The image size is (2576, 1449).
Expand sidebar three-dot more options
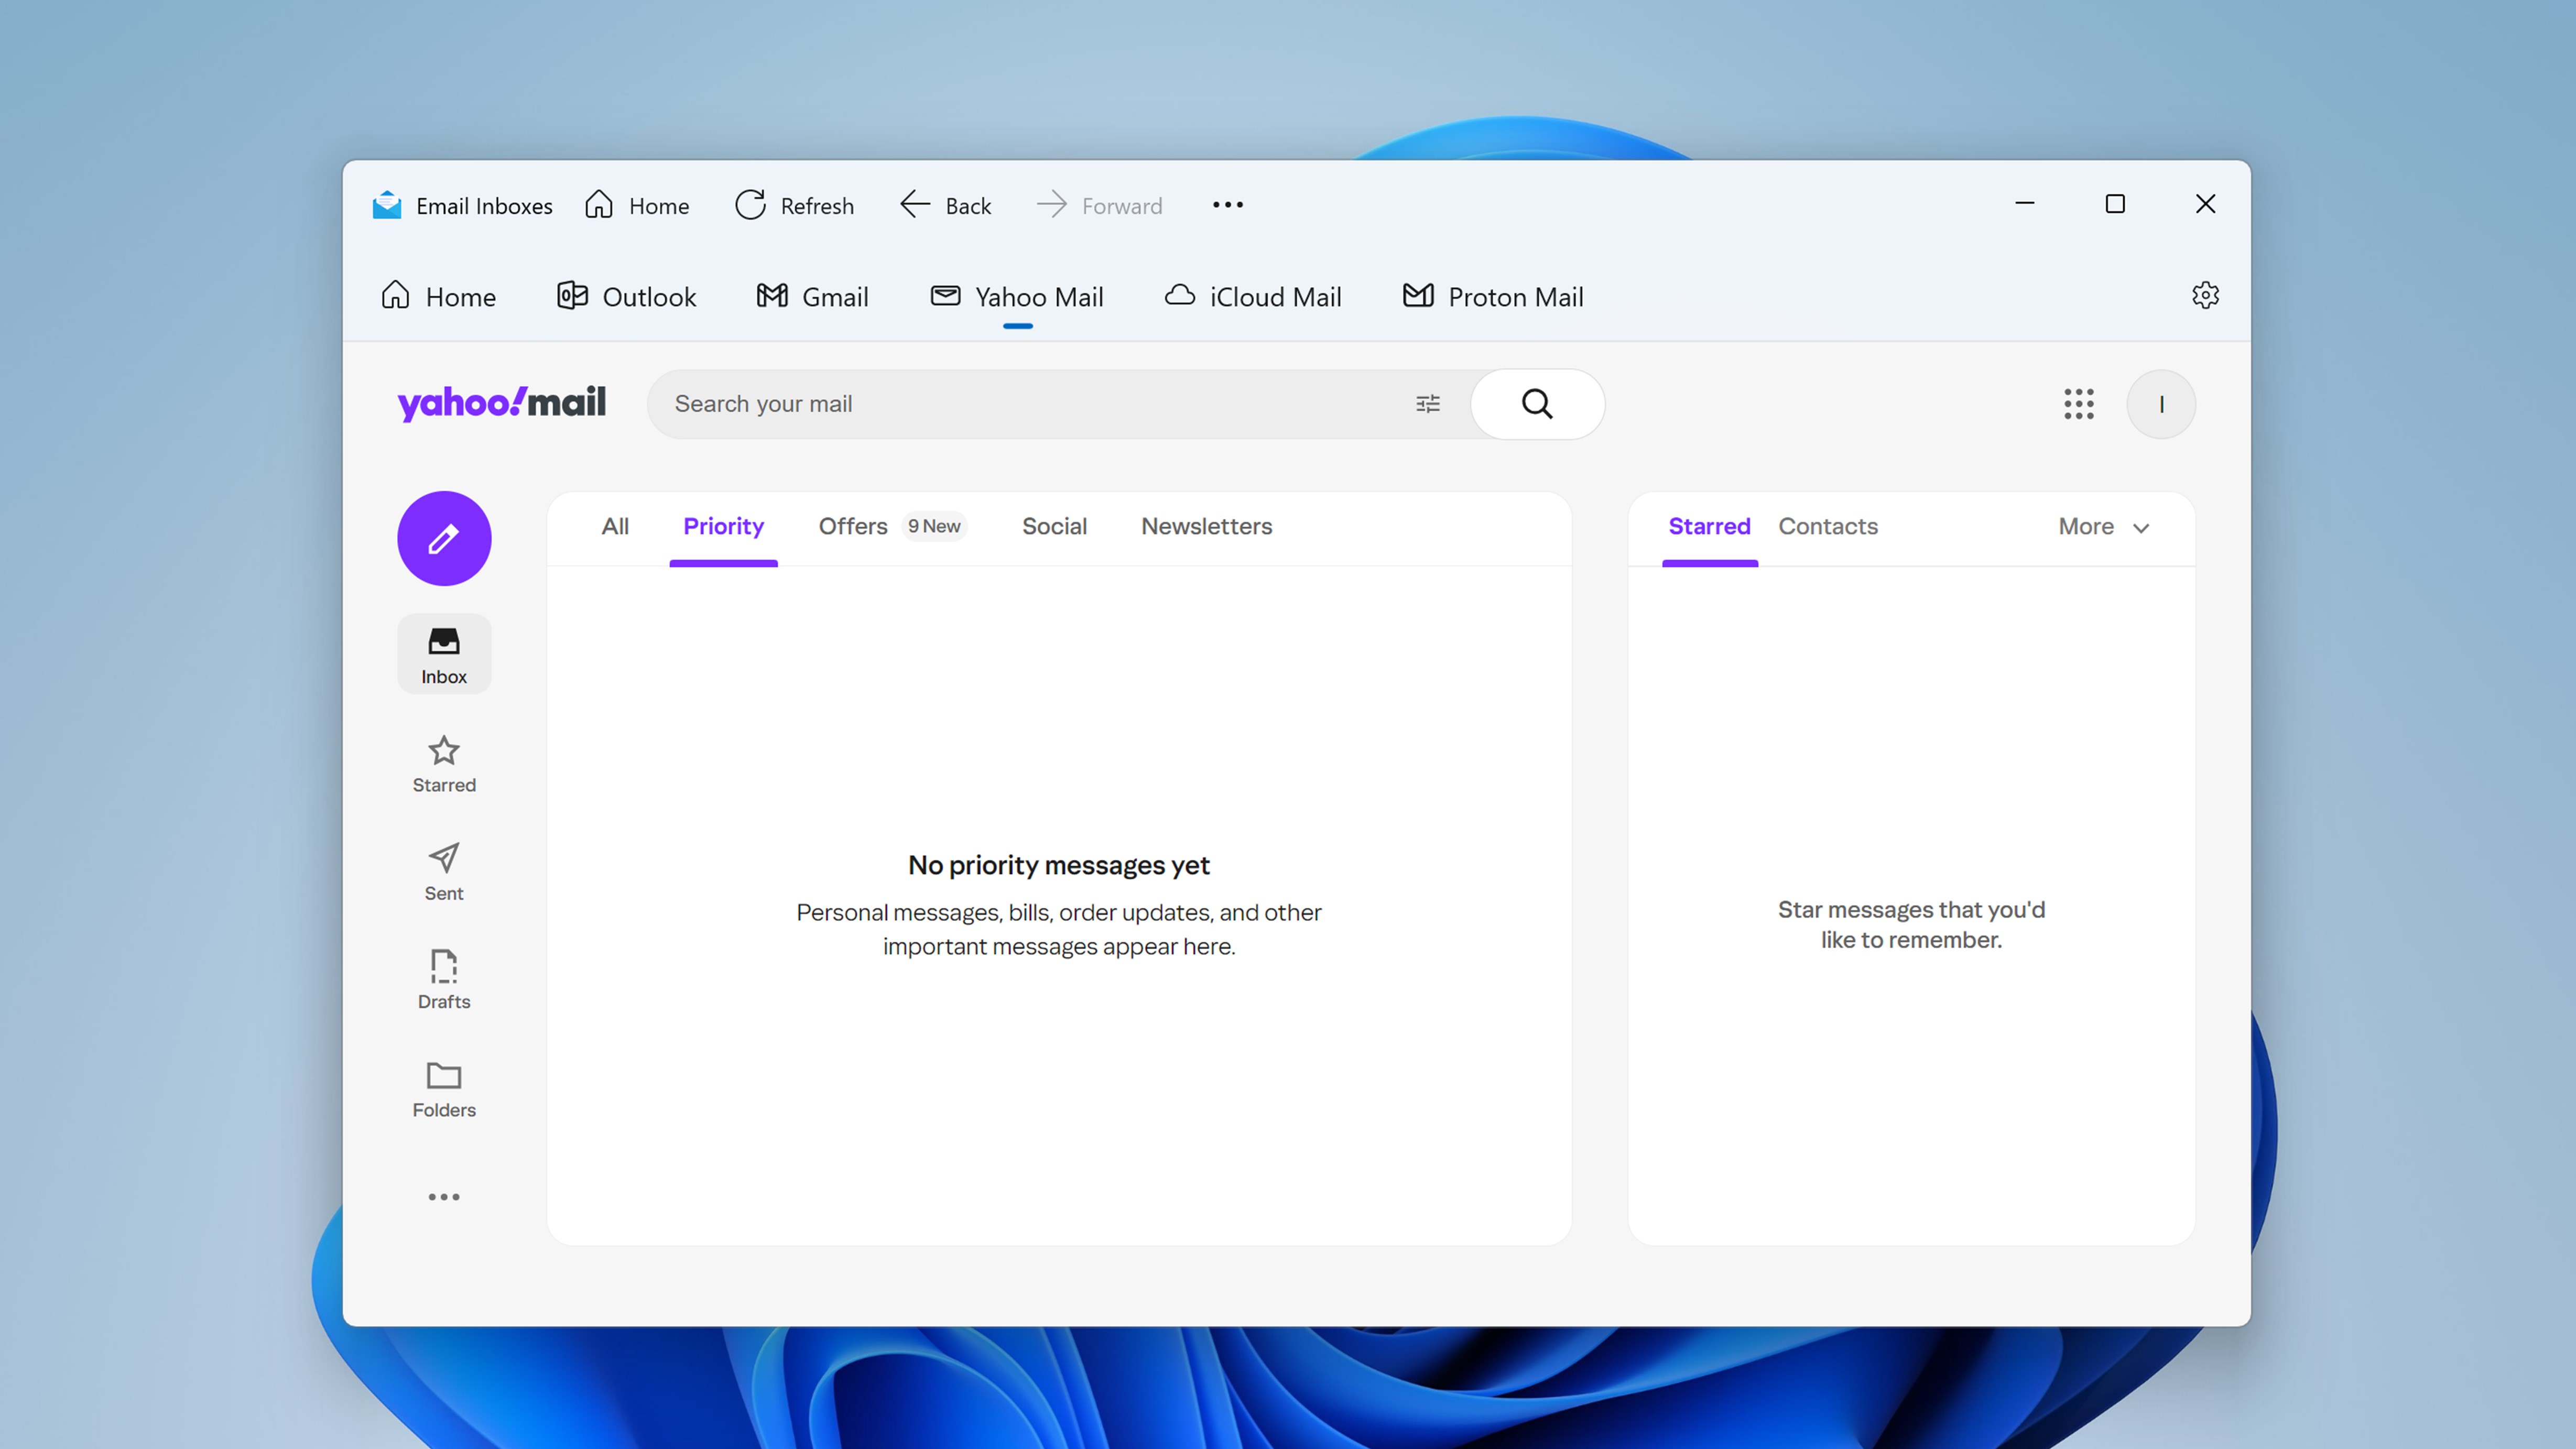[x=444, y=1197]
